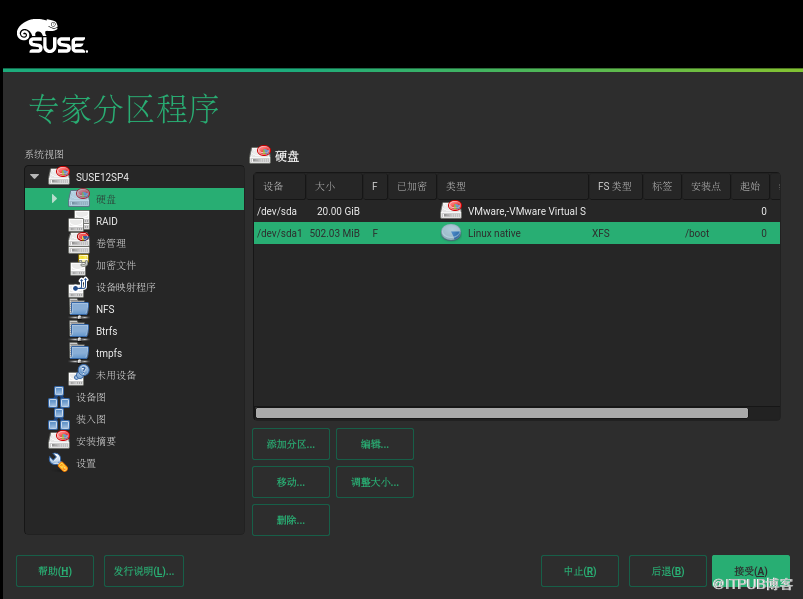803x599 pixels.
Task: Click the 删除... delete button
Action: tap(291, 520)
